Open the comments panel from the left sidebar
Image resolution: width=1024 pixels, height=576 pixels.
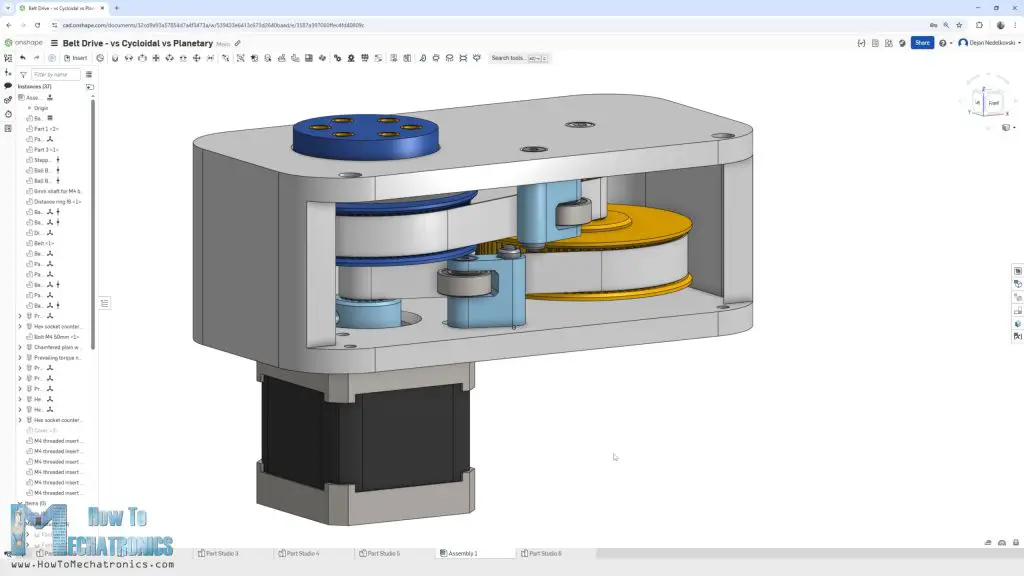[x=7, y=86]
